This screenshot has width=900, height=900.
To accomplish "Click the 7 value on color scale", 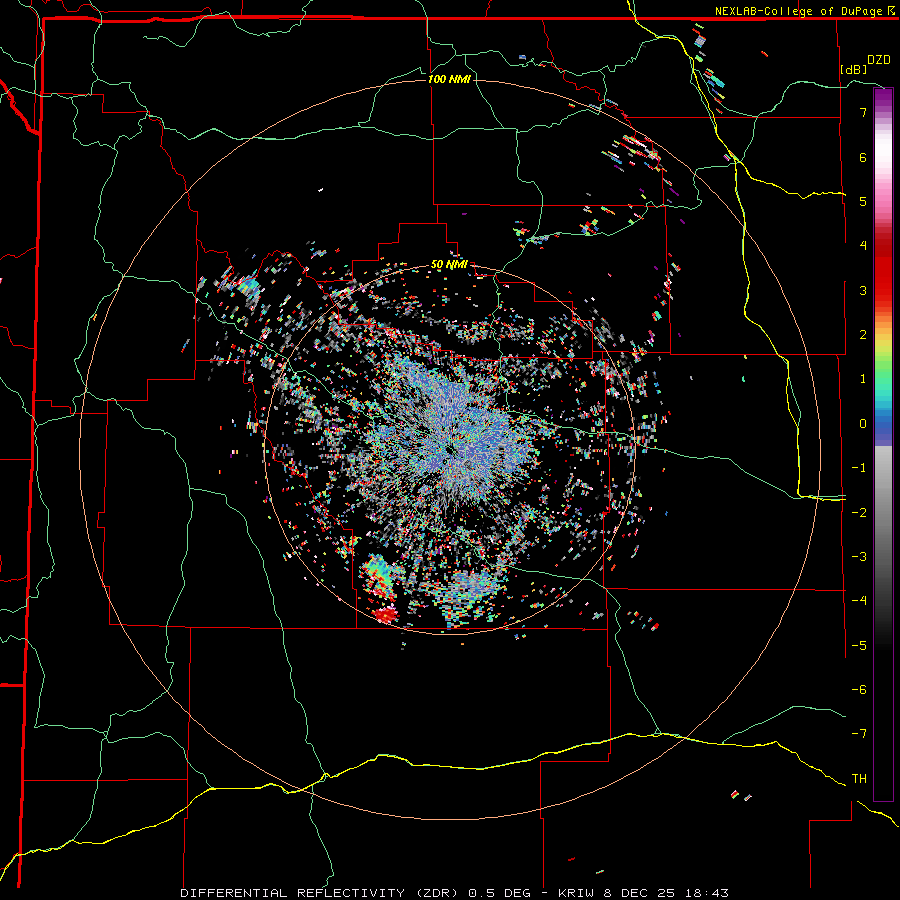I will (x=863, y=112).
